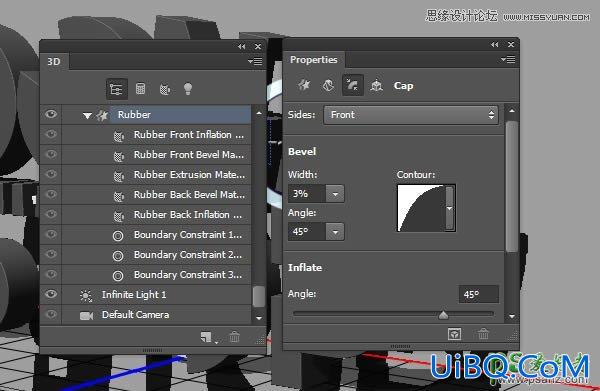Click the Inflate Angle slider handle
This screenshot has height=391, width=600.
(443, 315)
